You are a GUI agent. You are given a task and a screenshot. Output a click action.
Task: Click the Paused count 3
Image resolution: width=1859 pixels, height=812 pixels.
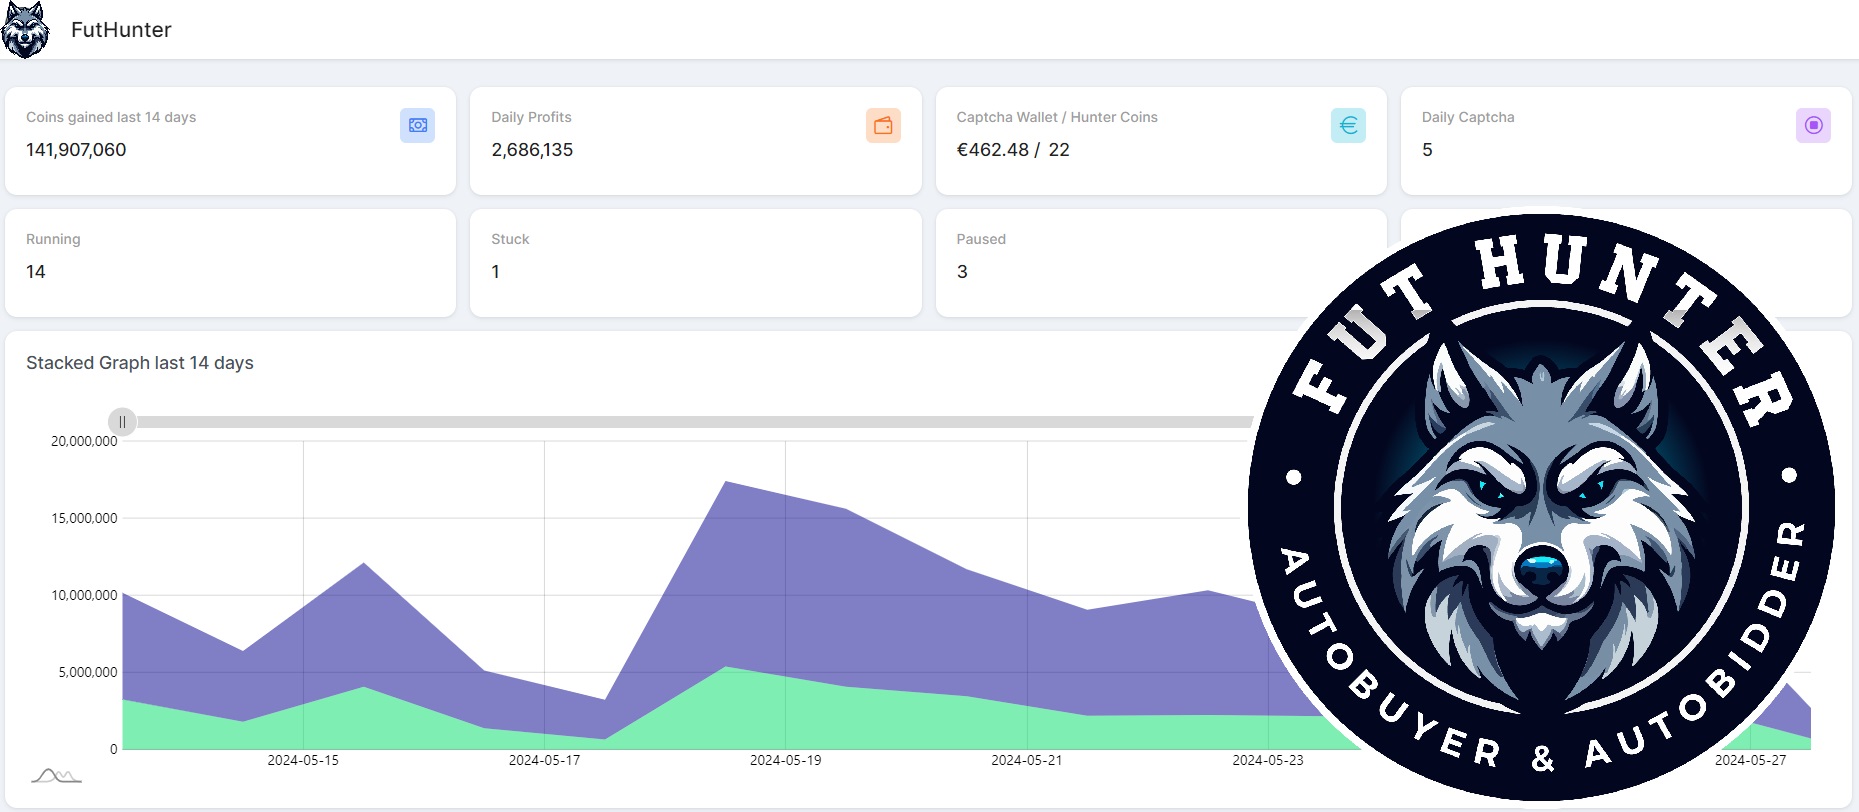coord(962,272)
